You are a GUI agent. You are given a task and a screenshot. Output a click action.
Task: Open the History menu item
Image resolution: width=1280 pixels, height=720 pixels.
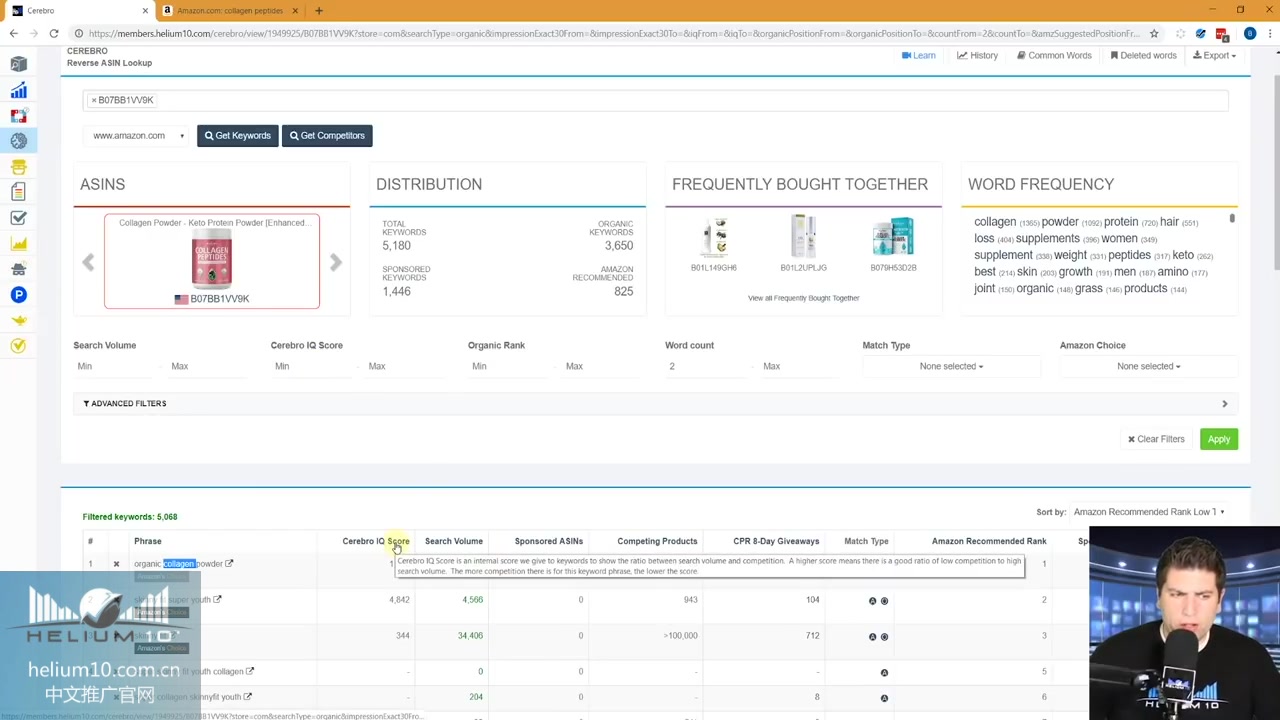tap(977, 56)
